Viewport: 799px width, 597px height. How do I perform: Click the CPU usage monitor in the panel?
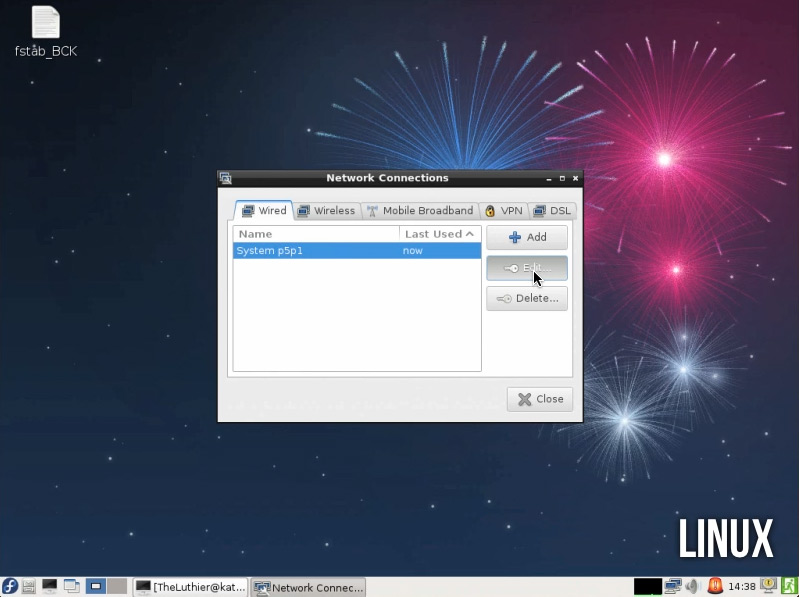[x=648, y=587]
